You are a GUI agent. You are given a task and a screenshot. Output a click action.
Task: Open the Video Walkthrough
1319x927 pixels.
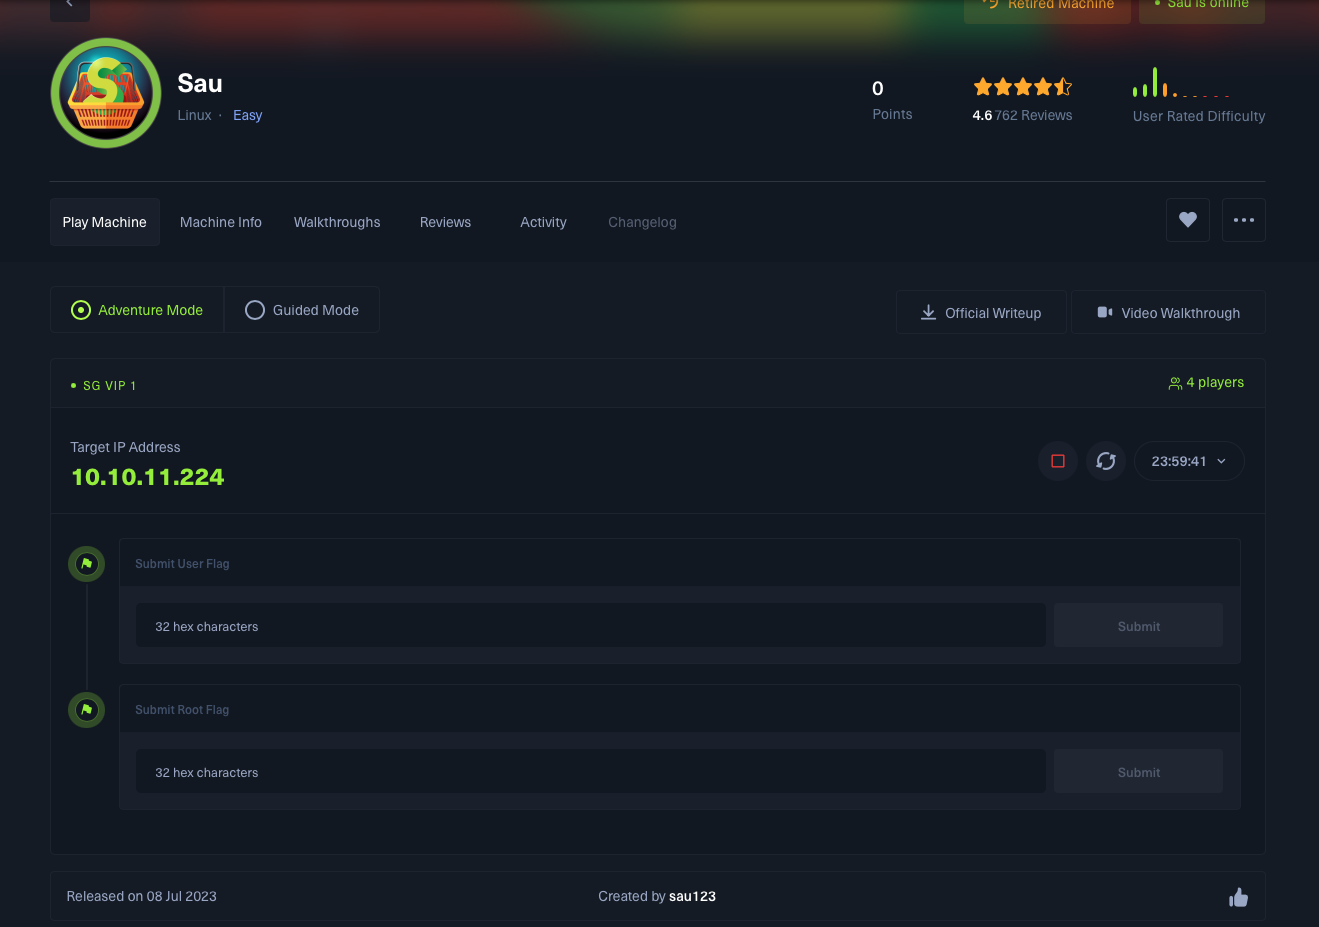[x=1168, y=313]
